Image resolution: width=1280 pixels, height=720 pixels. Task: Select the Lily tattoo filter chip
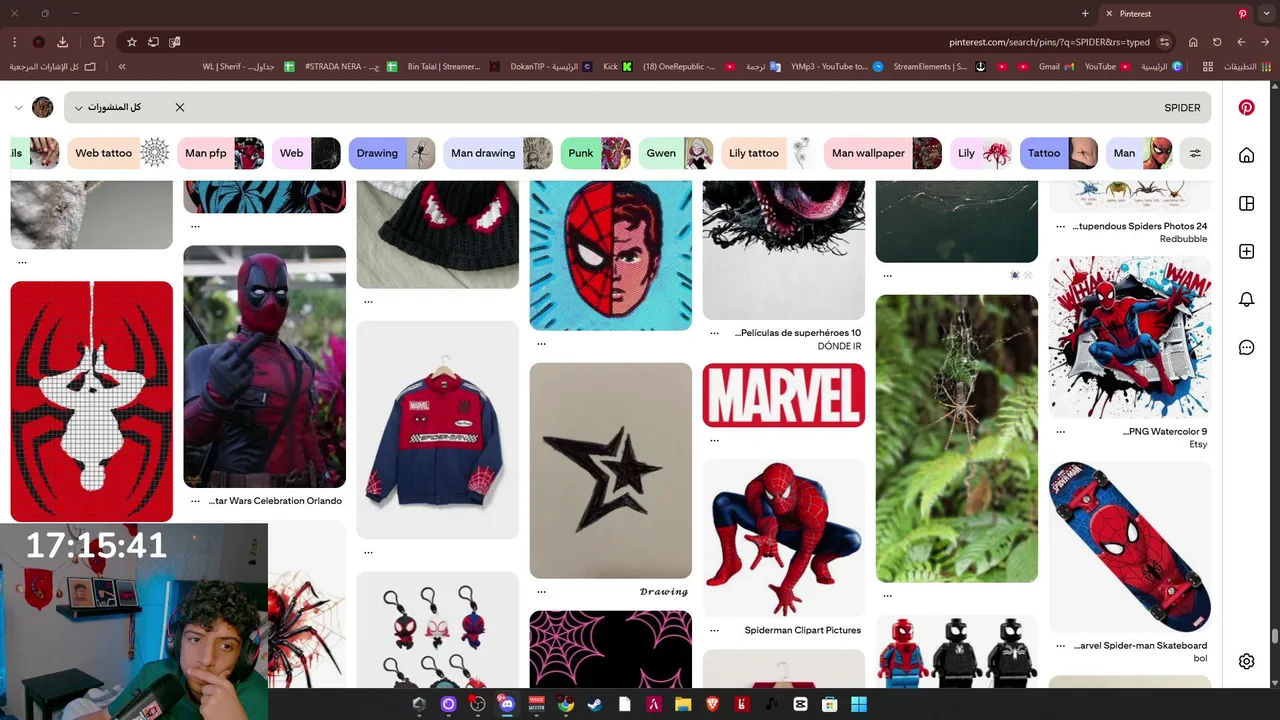pos(769,153)
